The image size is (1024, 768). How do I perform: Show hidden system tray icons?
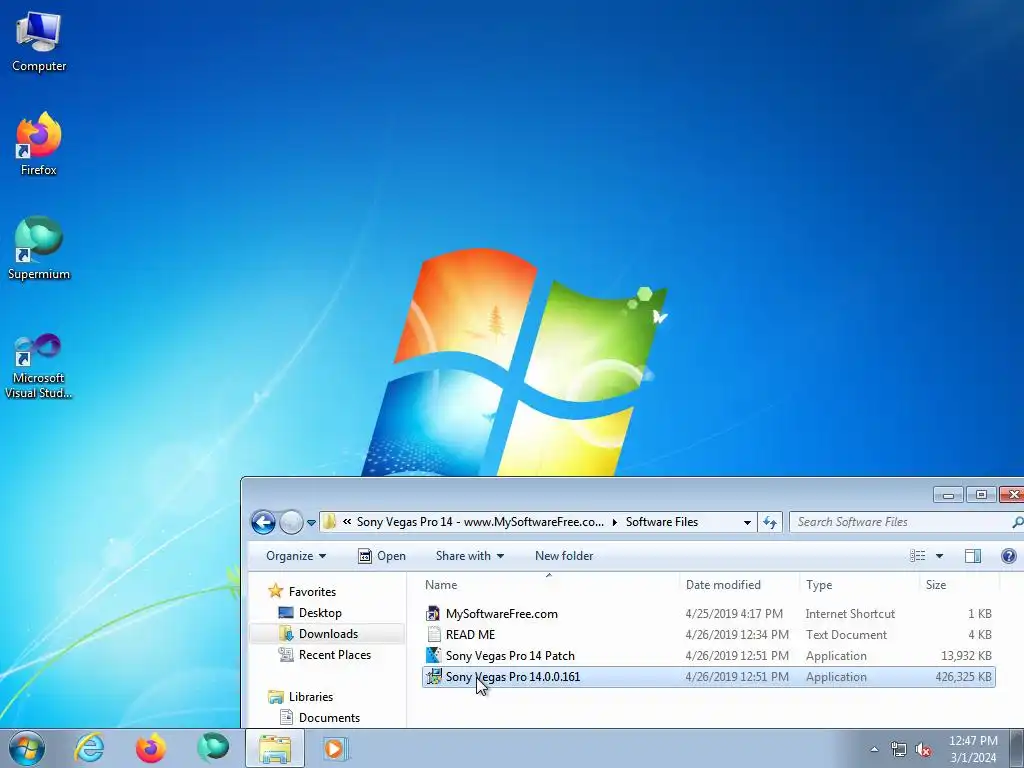pyautogui.click(x=874, y=750)
